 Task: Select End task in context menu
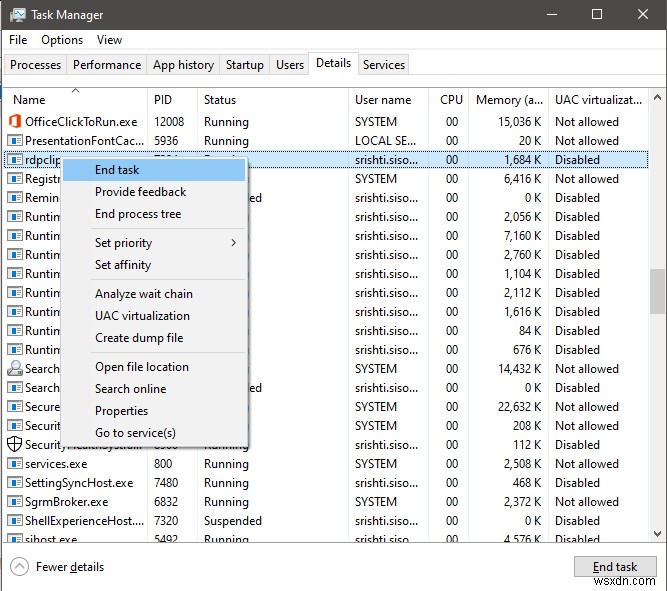117,170
